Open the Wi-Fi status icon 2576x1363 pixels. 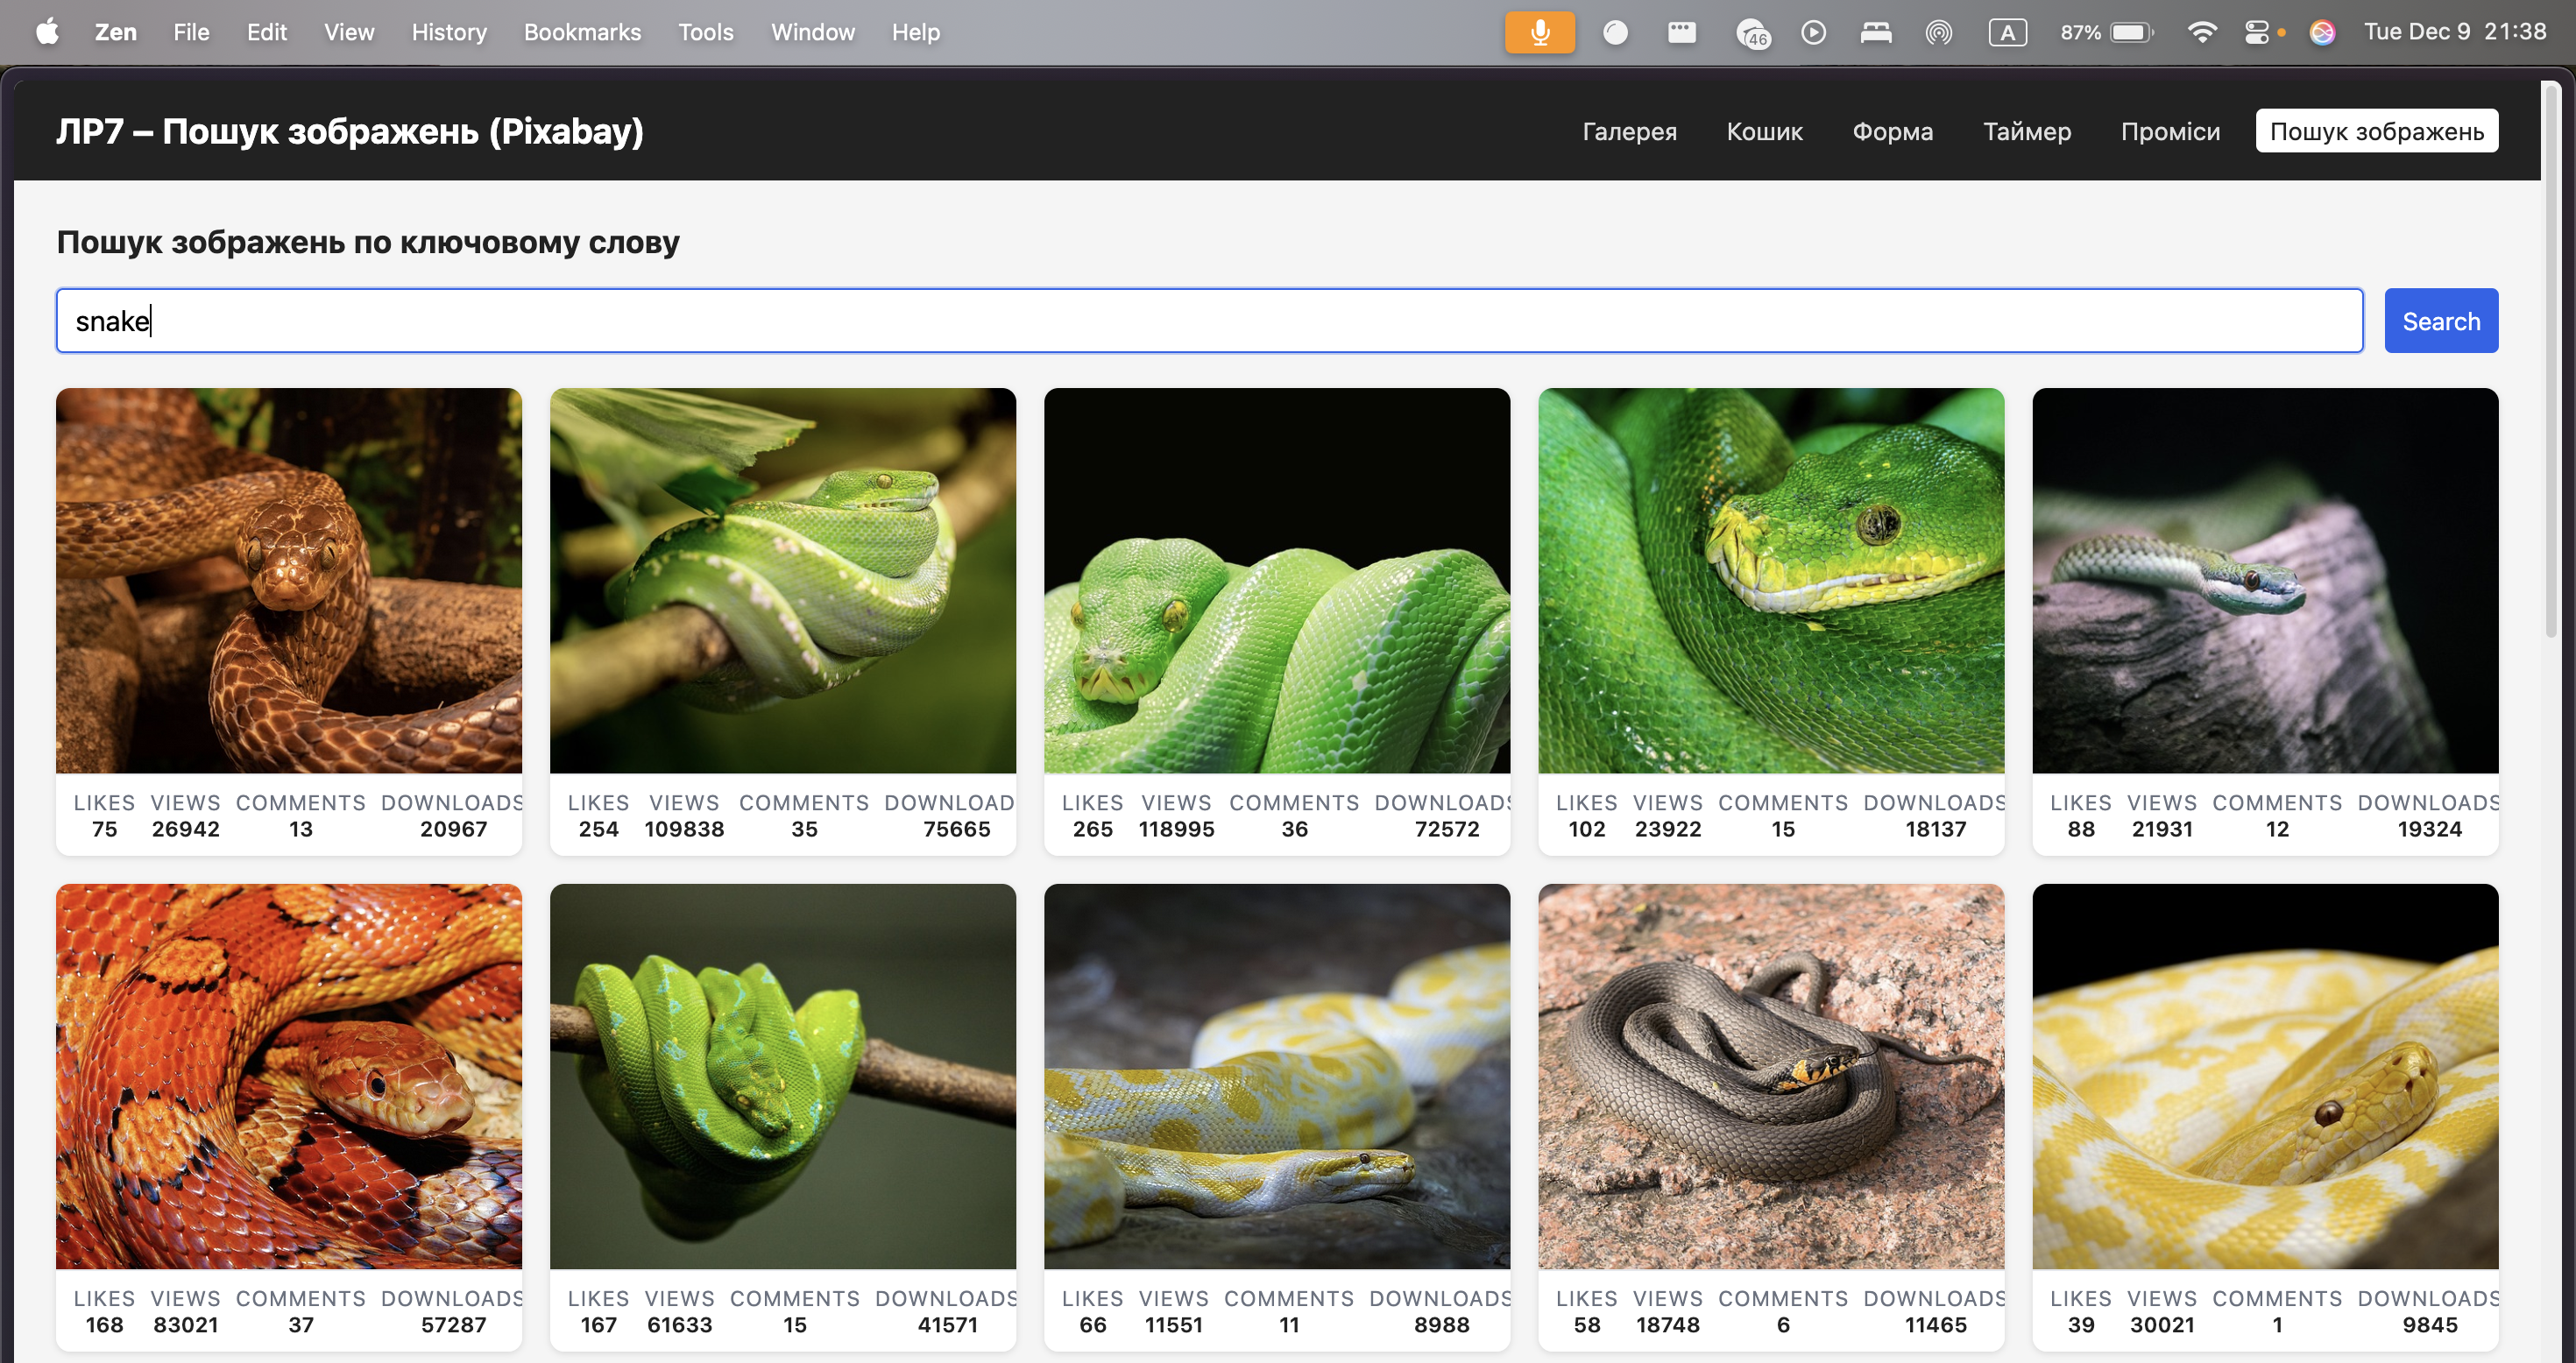[x=2200, y=32]
